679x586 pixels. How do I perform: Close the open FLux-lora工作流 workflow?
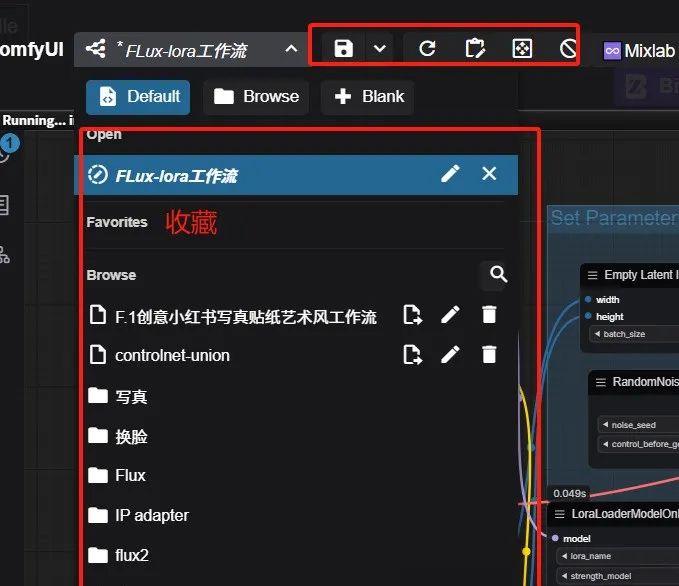489,174
